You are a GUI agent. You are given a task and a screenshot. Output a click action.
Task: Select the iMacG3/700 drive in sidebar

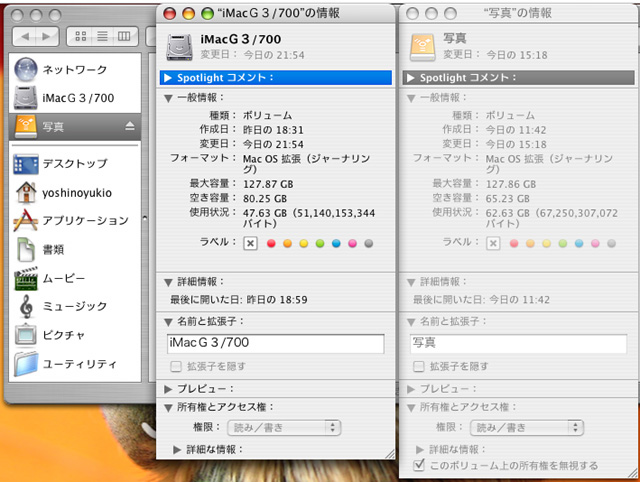(x=75, y=98)
